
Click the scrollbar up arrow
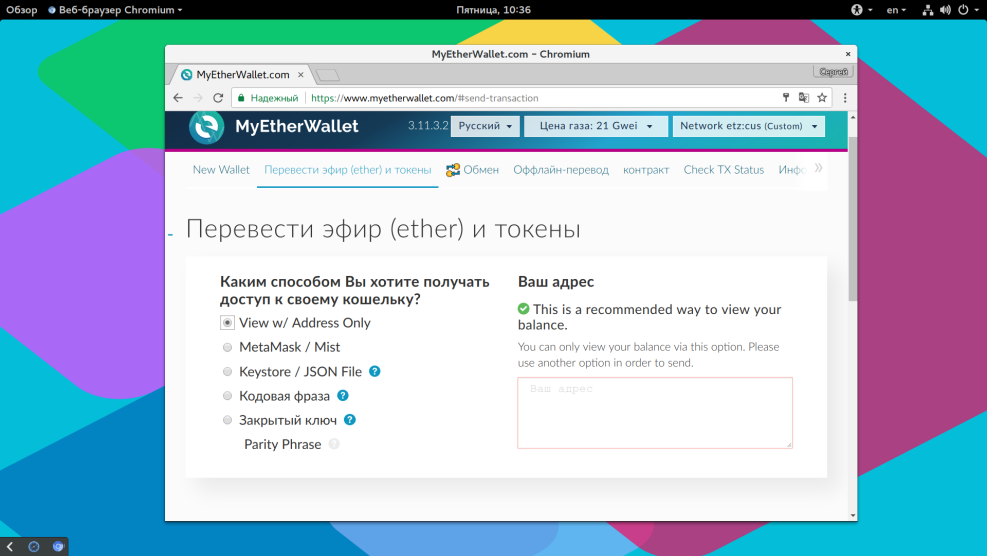point(853,117)
